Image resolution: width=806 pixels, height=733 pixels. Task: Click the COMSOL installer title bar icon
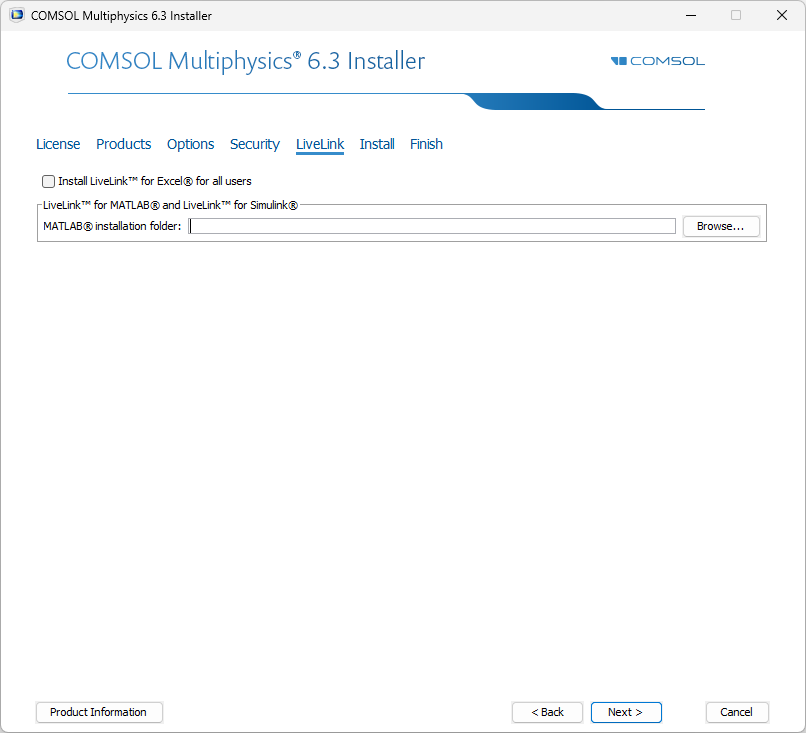[17, 15]
